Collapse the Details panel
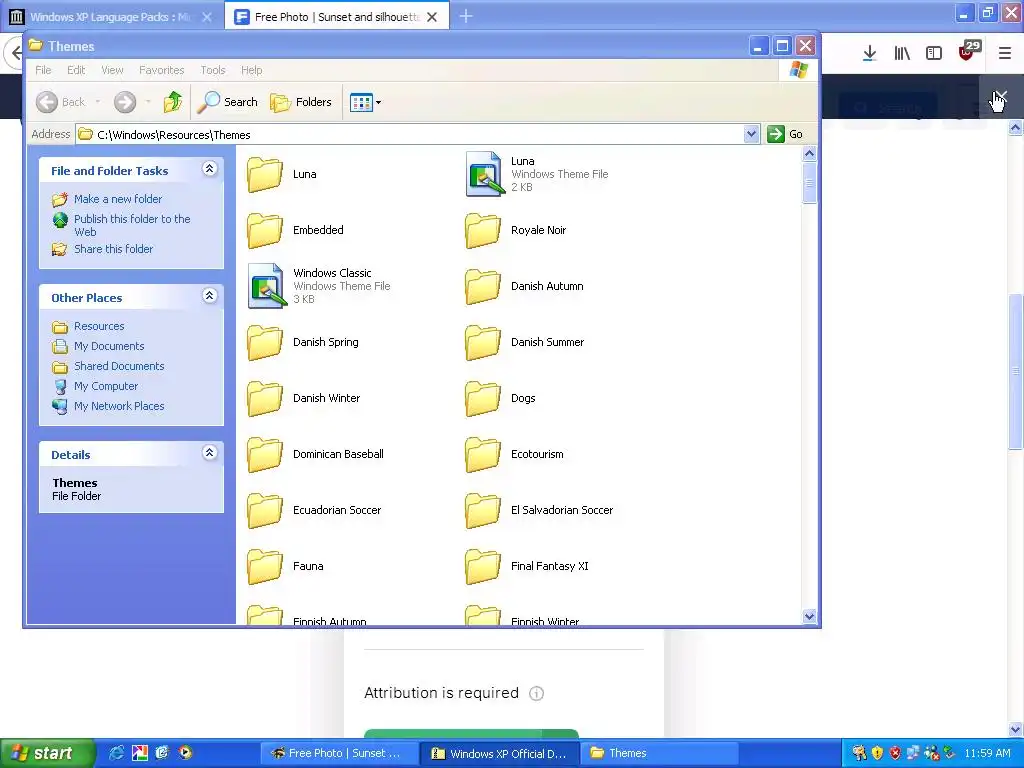The height and width of the screenshot is (768, 1024). click(x=210, y=453)
